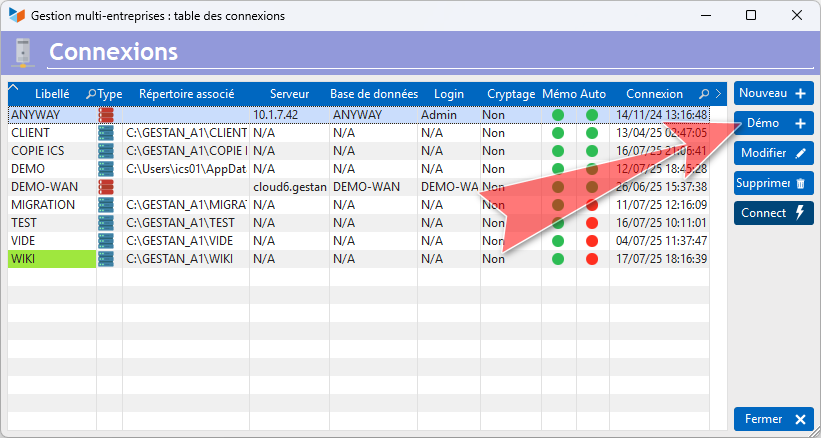Viewport: 821px width, 438px height.
Task: Click the red database icon for ANYWAY
Action: click(x=106, y=115)
